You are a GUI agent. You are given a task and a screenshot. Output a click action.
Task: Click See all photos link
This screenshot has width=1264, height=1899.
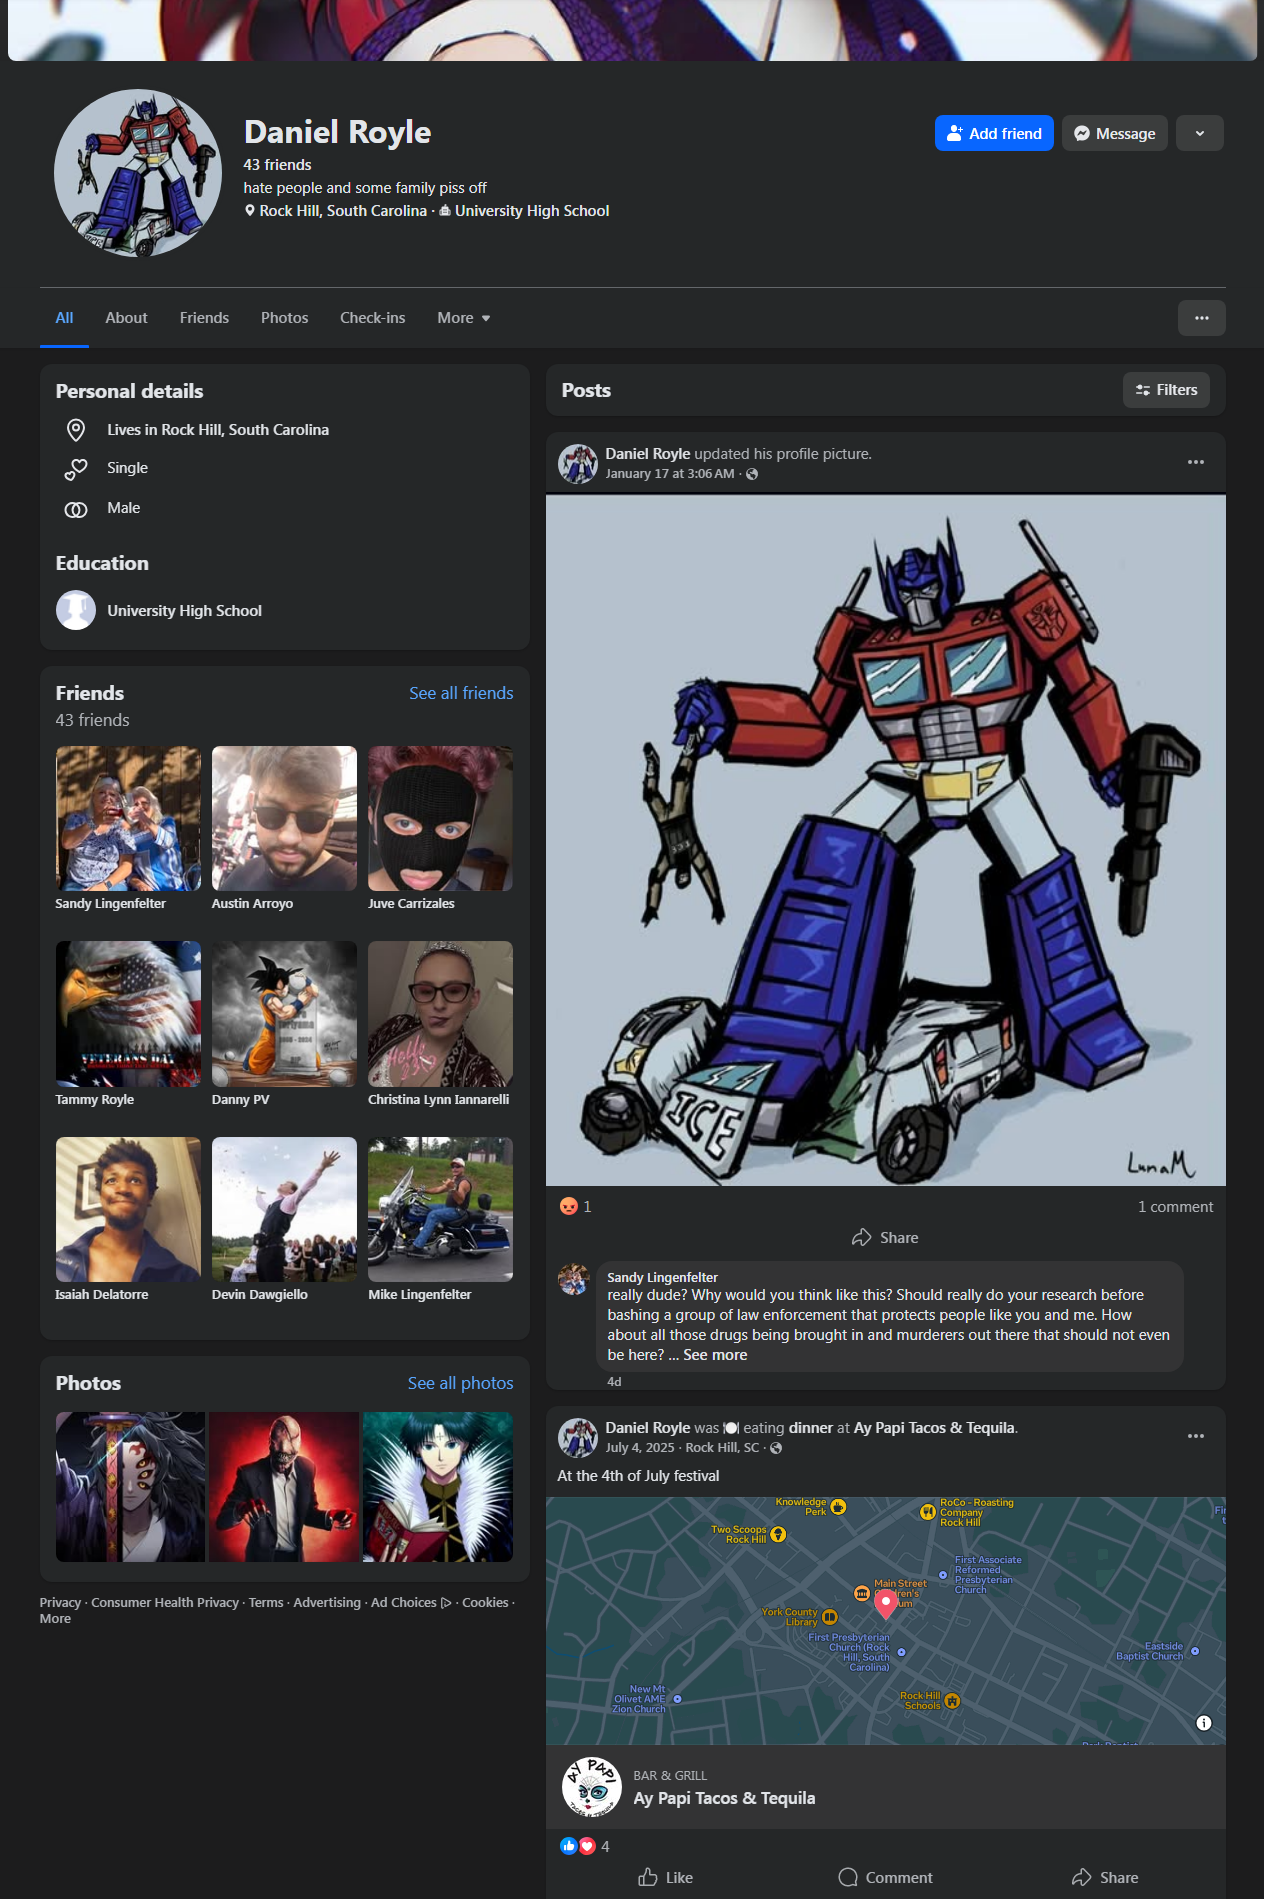(460, 1383)
